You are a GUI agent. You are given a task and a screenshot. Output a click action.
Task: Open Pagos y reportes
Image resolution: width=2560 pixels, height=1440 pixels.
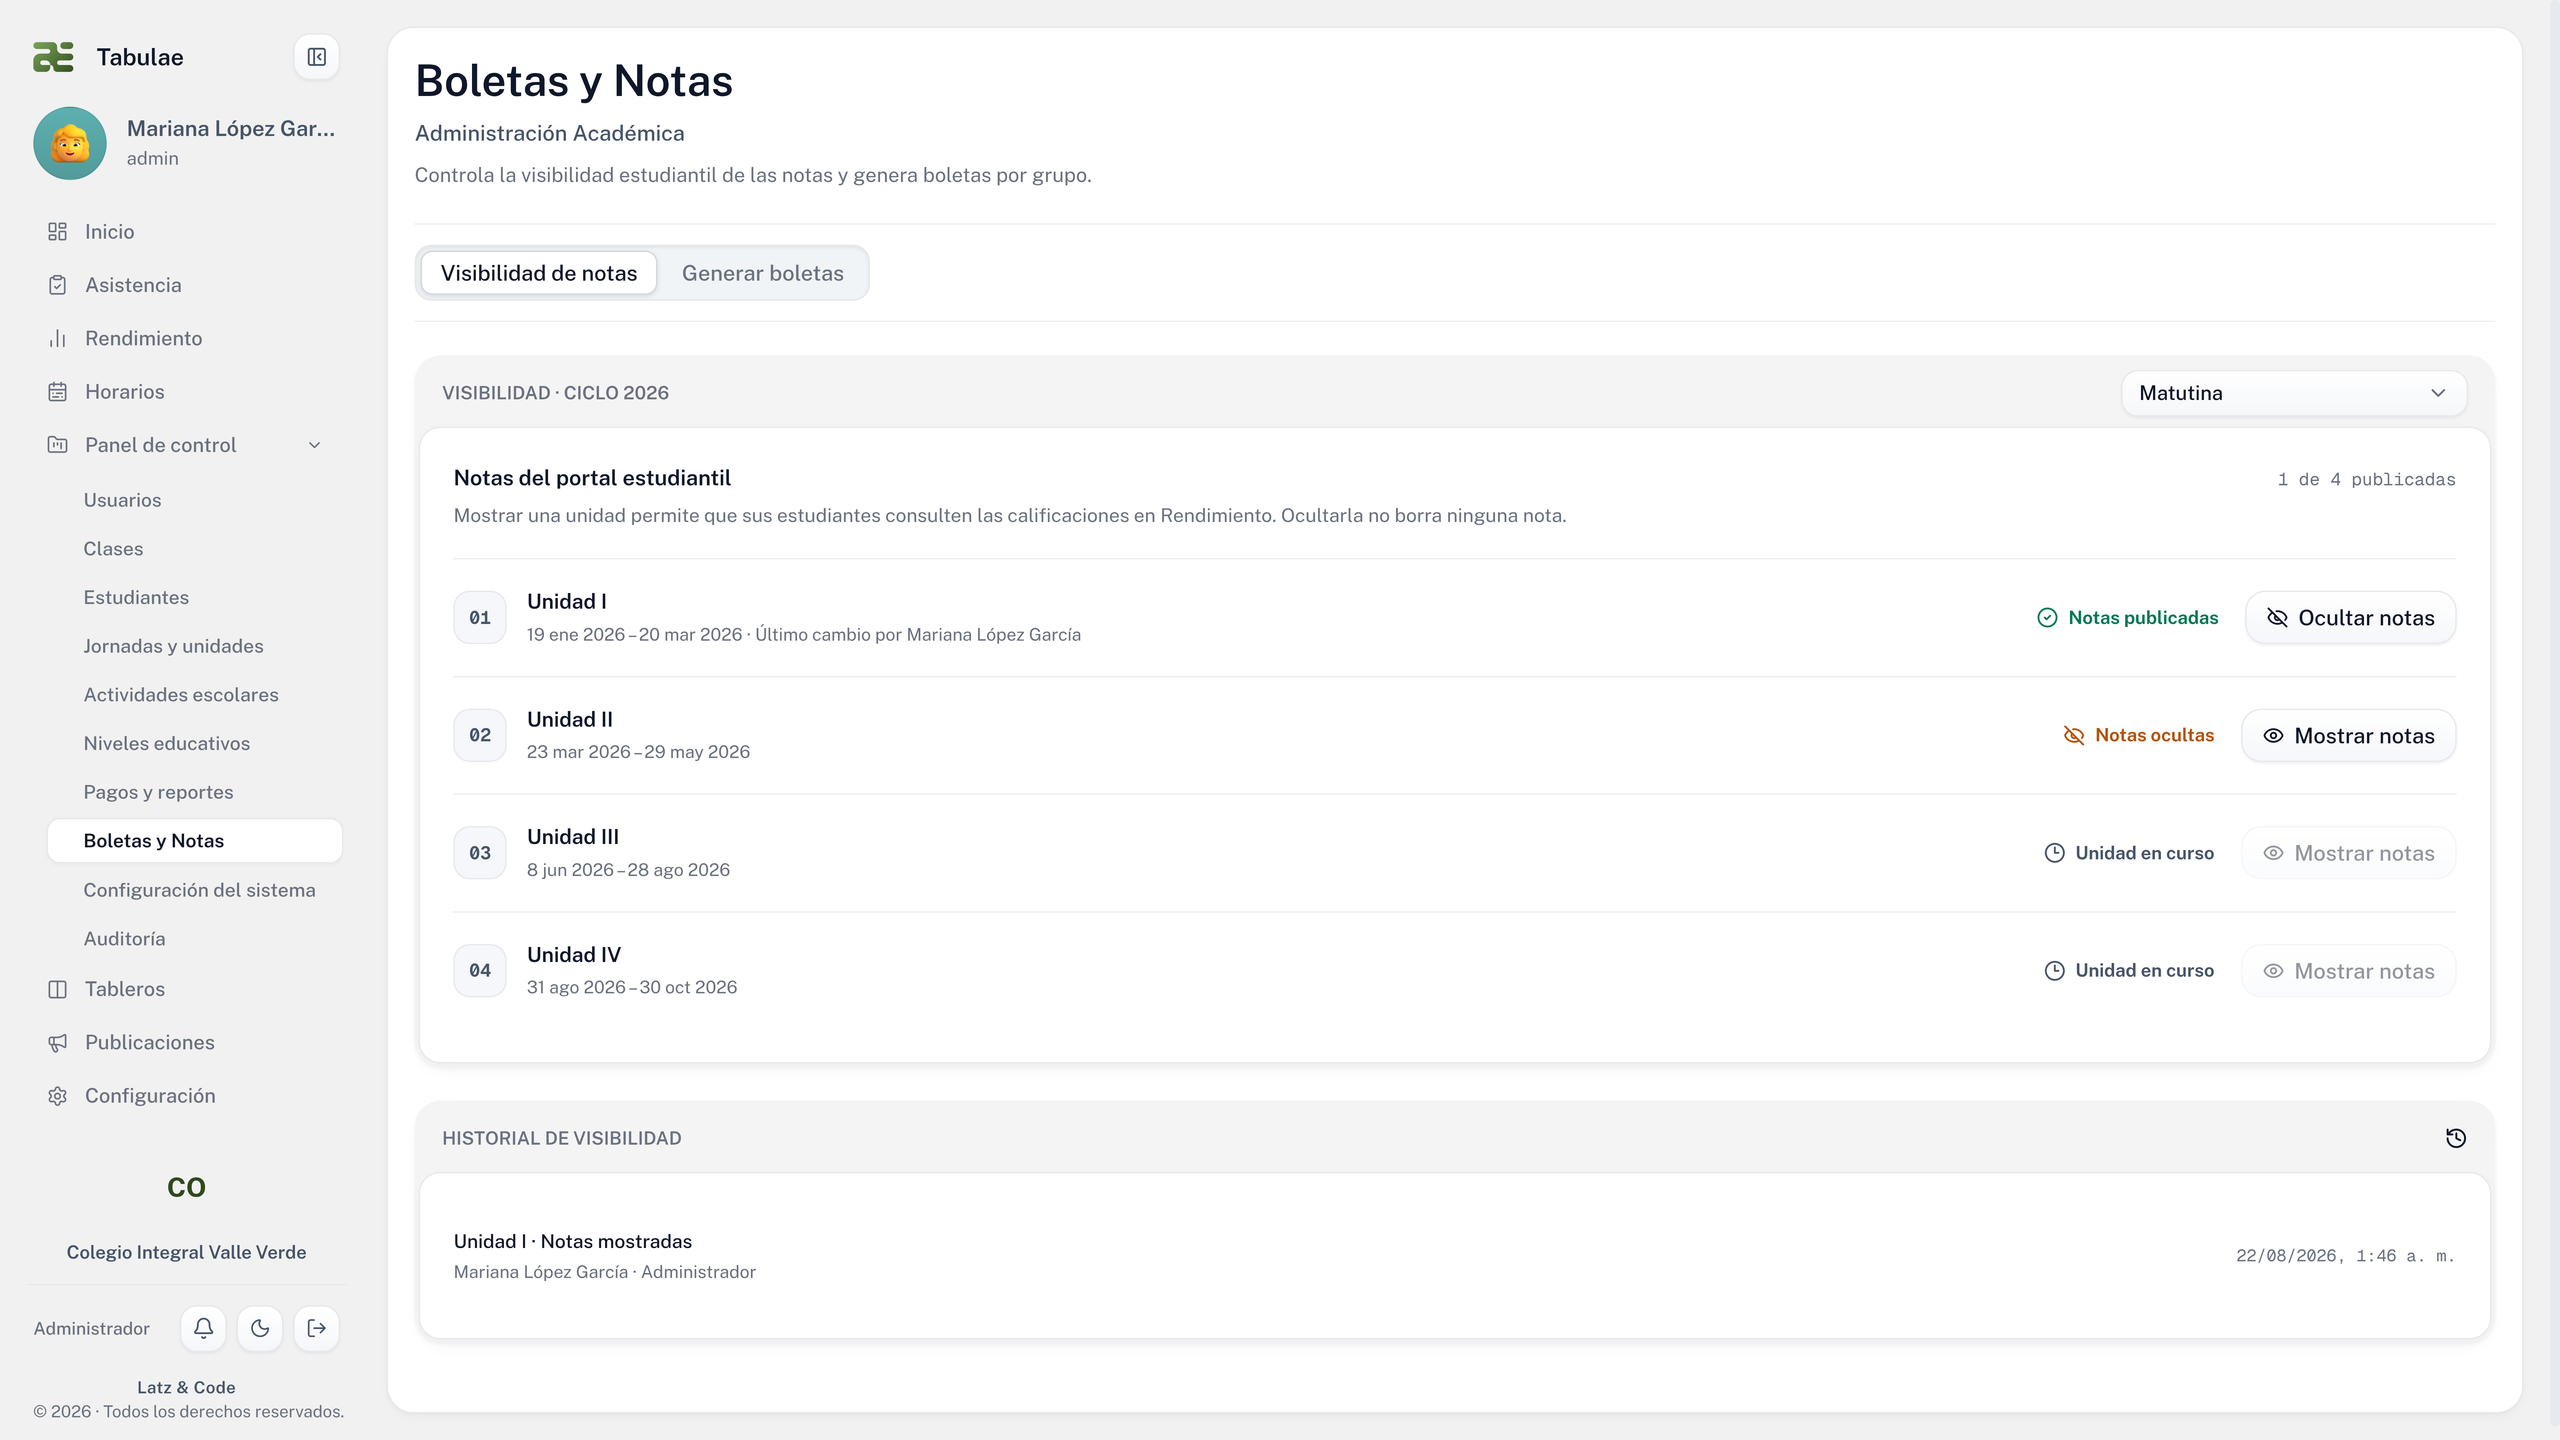pyautogui.click(x=194, y=792)
